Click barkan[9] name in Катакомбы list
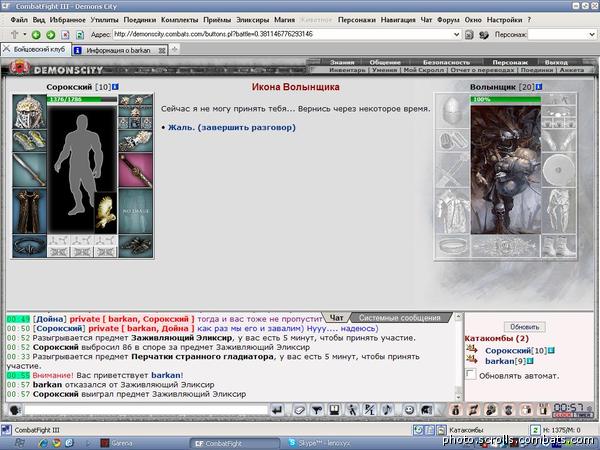The image size is (600, 450). coord(505,361)
